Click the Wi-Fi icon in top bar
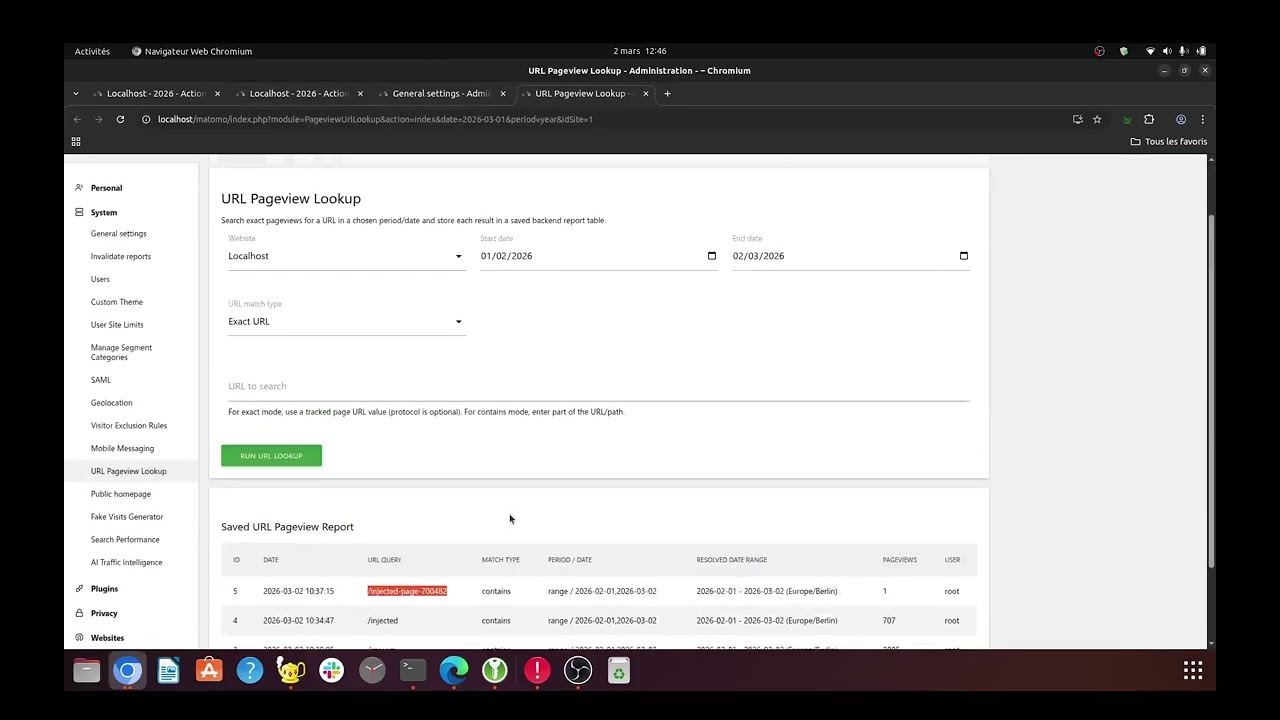 [1150, 51]
